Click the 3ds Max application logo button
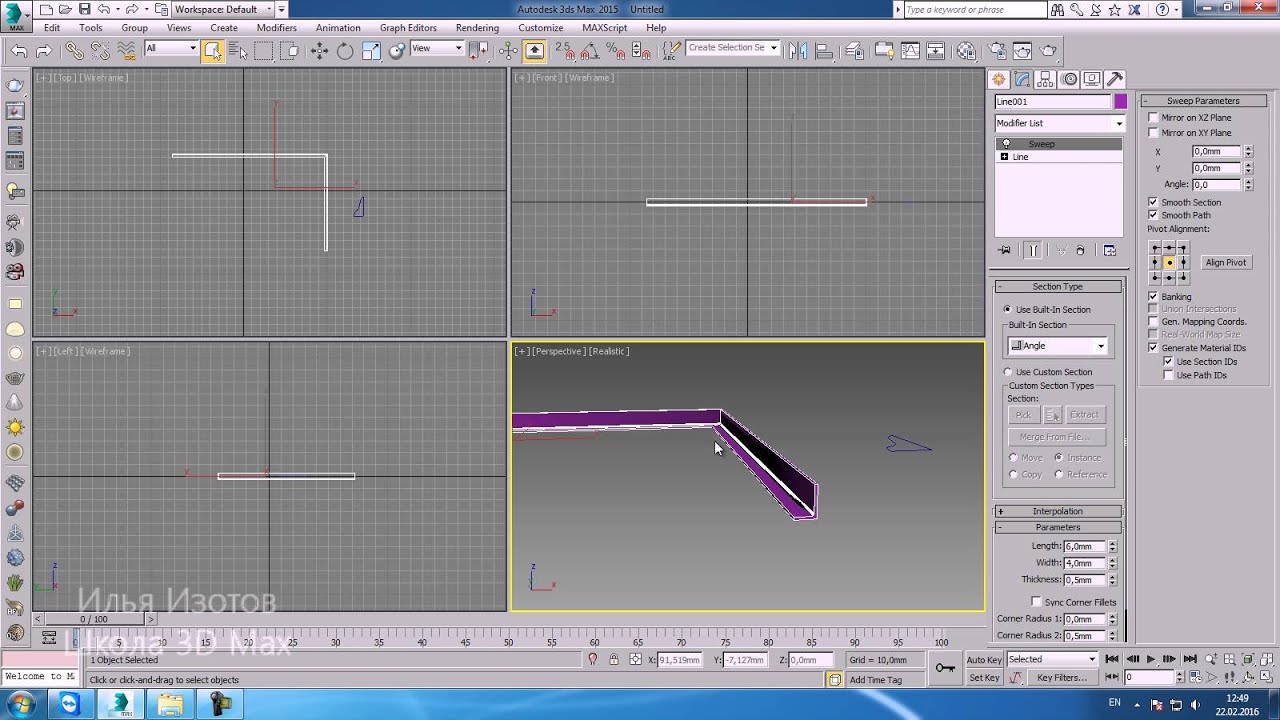The height and width of the screenshot is (720, 1280). (15, 16)
